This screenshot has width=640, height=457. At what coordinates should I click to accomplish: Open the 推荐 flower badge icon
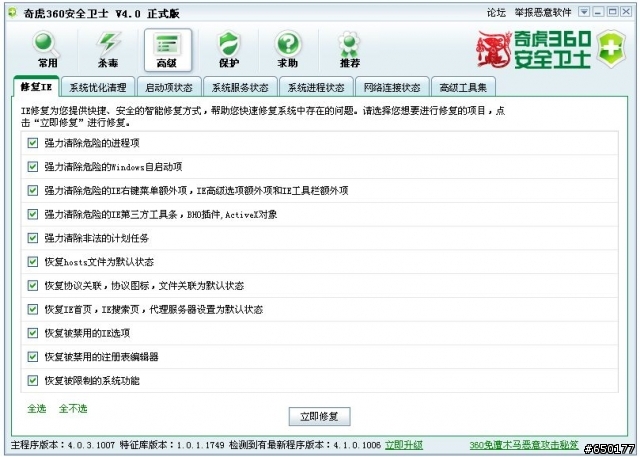[x=349, y=50]
